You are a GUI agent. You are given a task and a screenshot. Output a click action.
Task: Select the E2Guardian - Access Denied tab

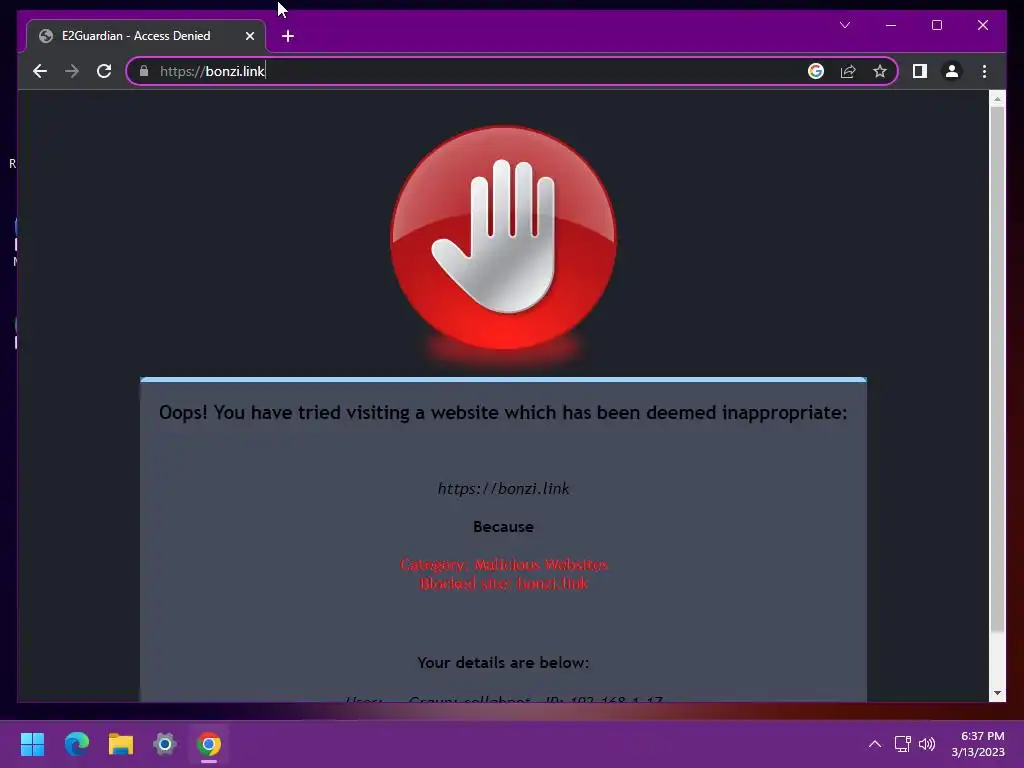click(146, 36)
